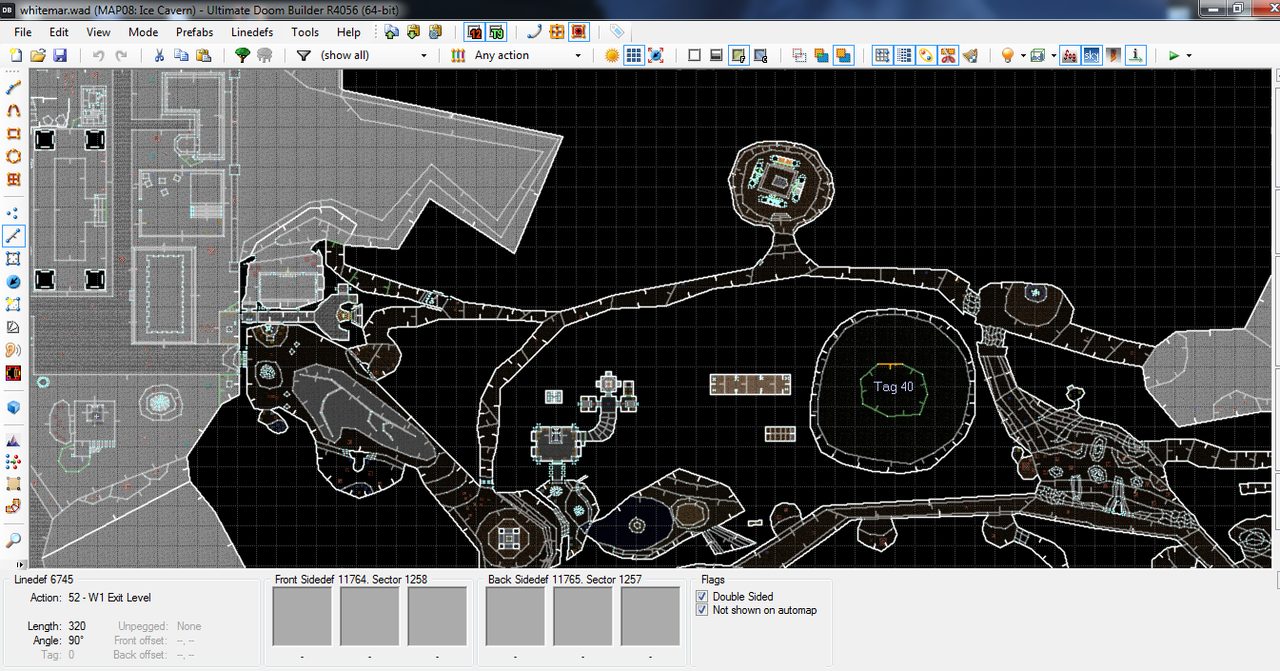The image size is (1280, 671).
Task: Click the broom cleanup icon
Action: point(970,55)
